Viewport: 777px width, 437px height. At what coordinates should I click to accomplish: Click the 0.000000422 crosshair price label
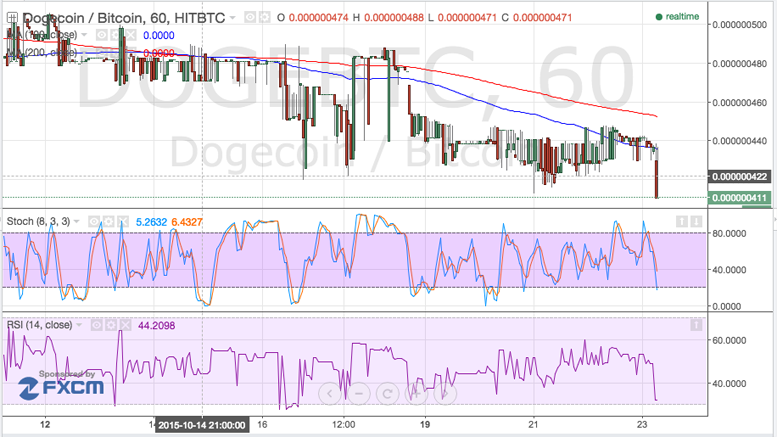pos(740,177)
